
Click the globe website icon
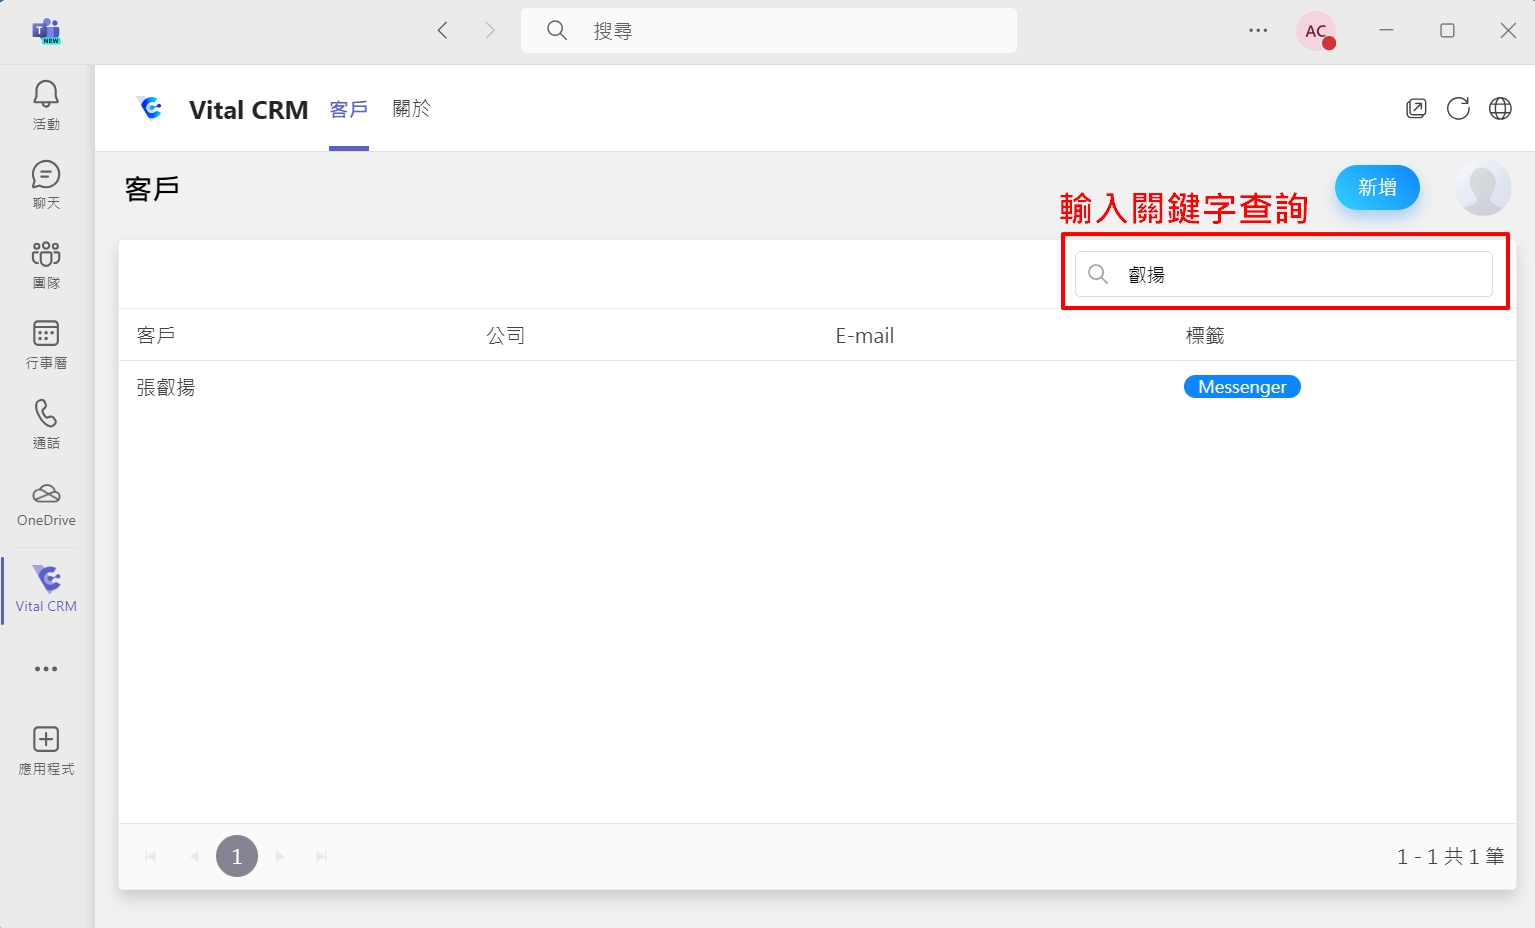pyautogui.click(x=1500, y=109)
